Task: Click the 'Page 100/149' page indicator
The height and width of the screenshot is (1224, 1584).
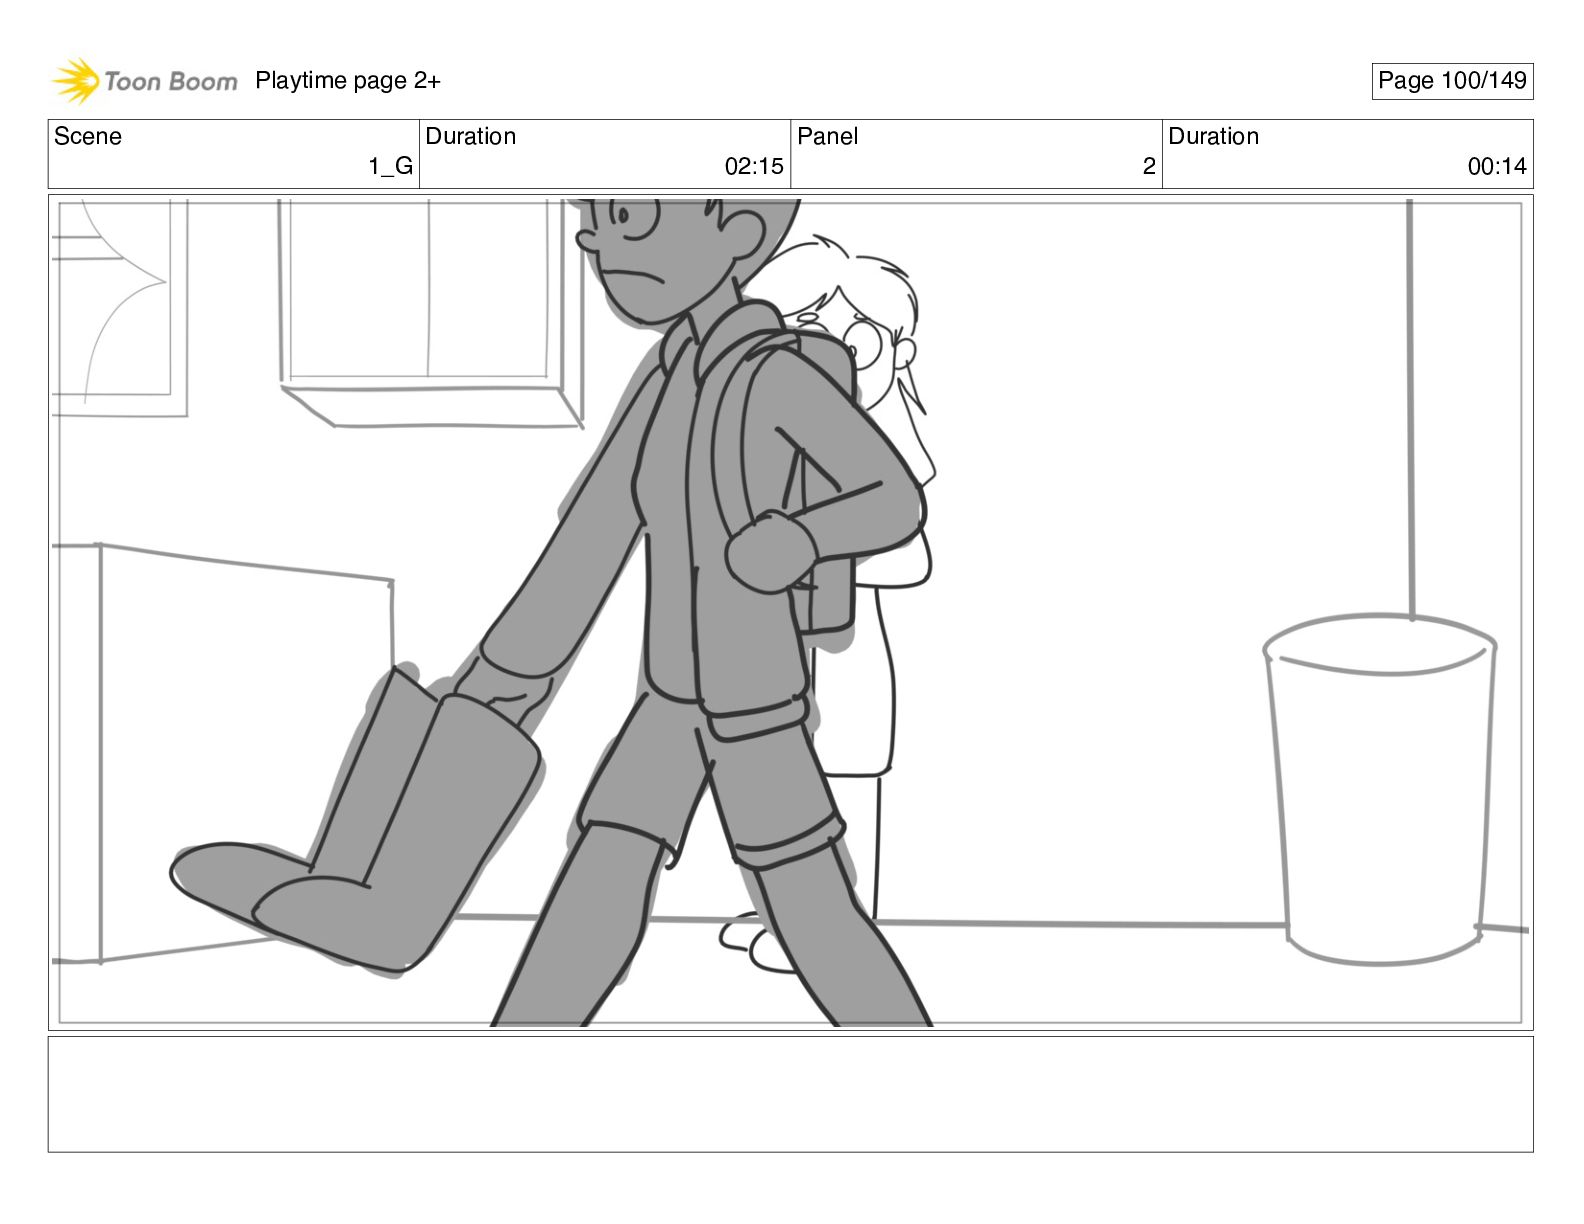Action: click(1452, 81)
